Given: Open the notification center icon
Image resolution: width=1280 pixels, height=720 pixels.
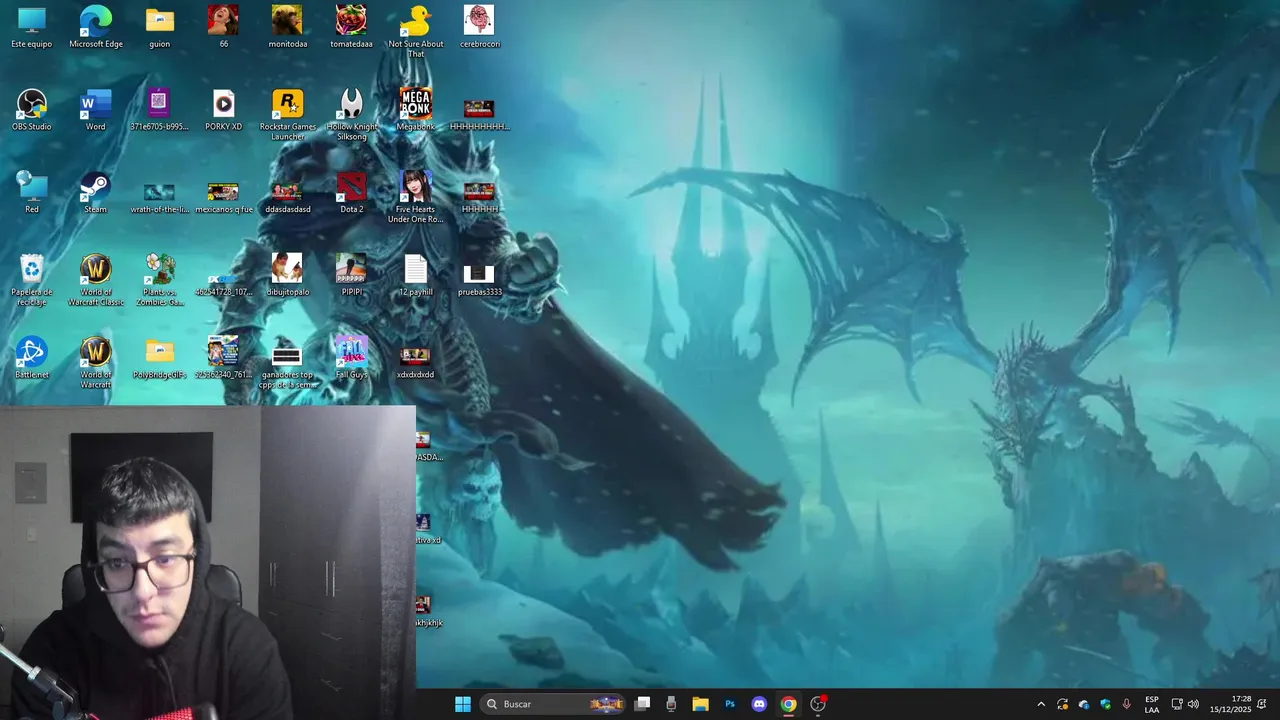Looking at the screenshot, I should tap(1262, 704).
